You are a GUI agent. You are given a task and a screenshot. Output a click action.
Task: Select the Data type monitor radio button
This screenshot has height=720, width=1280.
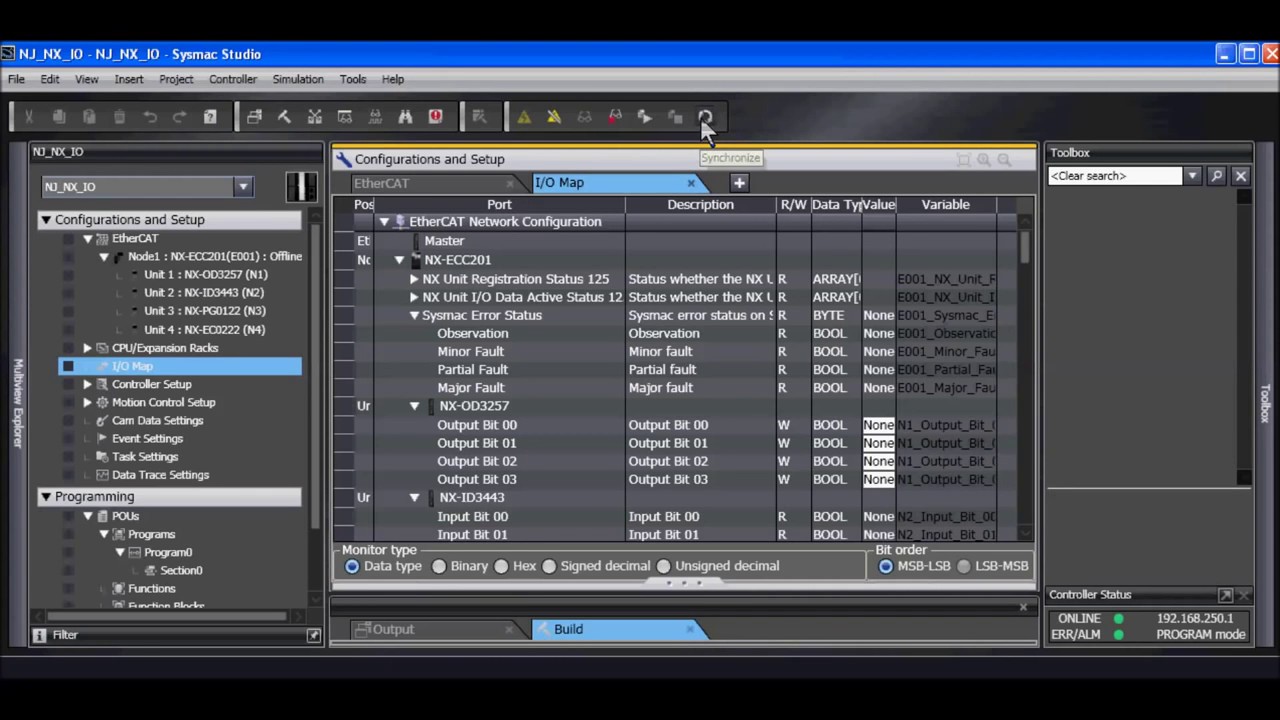pos(352,566)
